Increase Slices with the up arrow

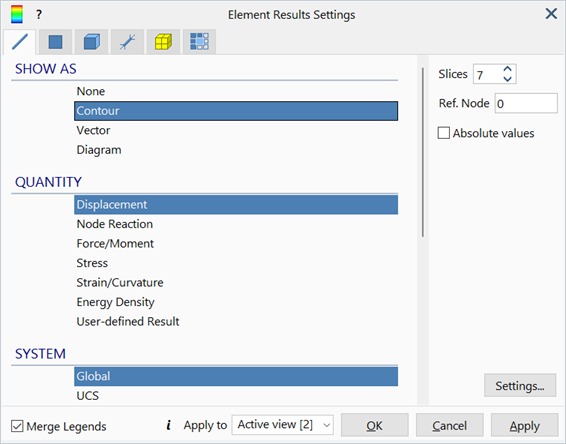pyautogui.click(x=508, y=69)
